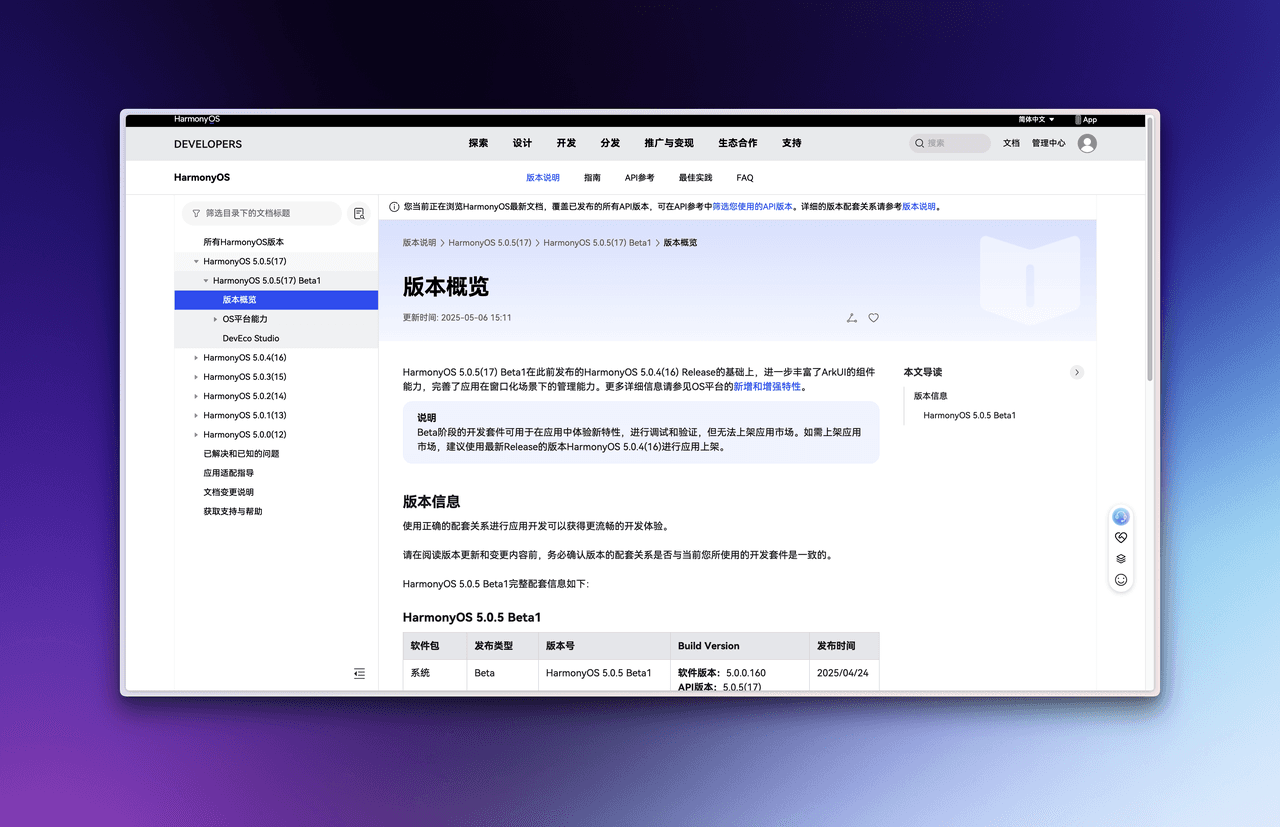Click the App phone icon in top bar
The height and width of the screenshot is (827, 1280).
pyautogui.click(x=1078, y=120)
